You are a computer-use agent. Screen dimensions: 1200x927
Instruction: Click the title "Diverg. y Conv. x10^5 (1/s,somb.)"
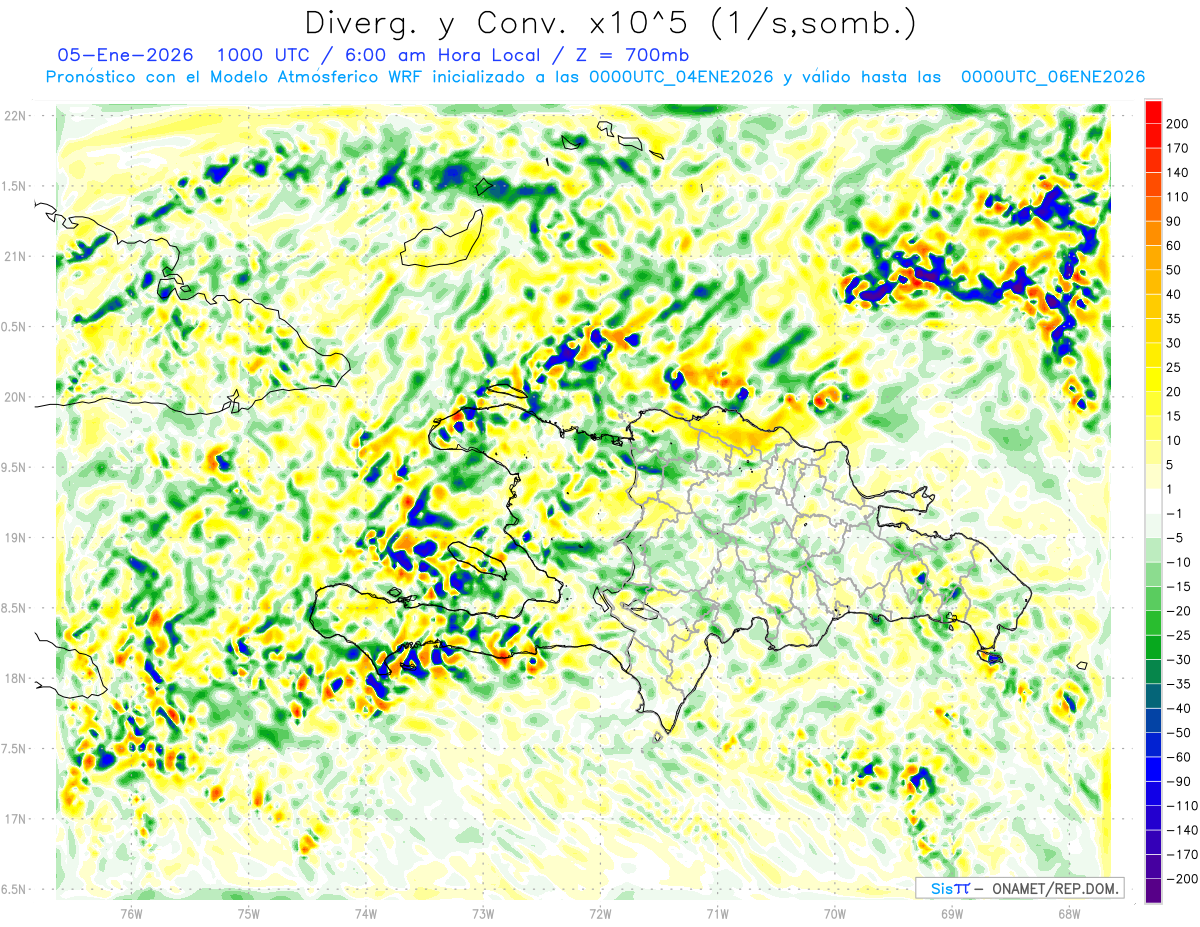(x=610, y=22)
